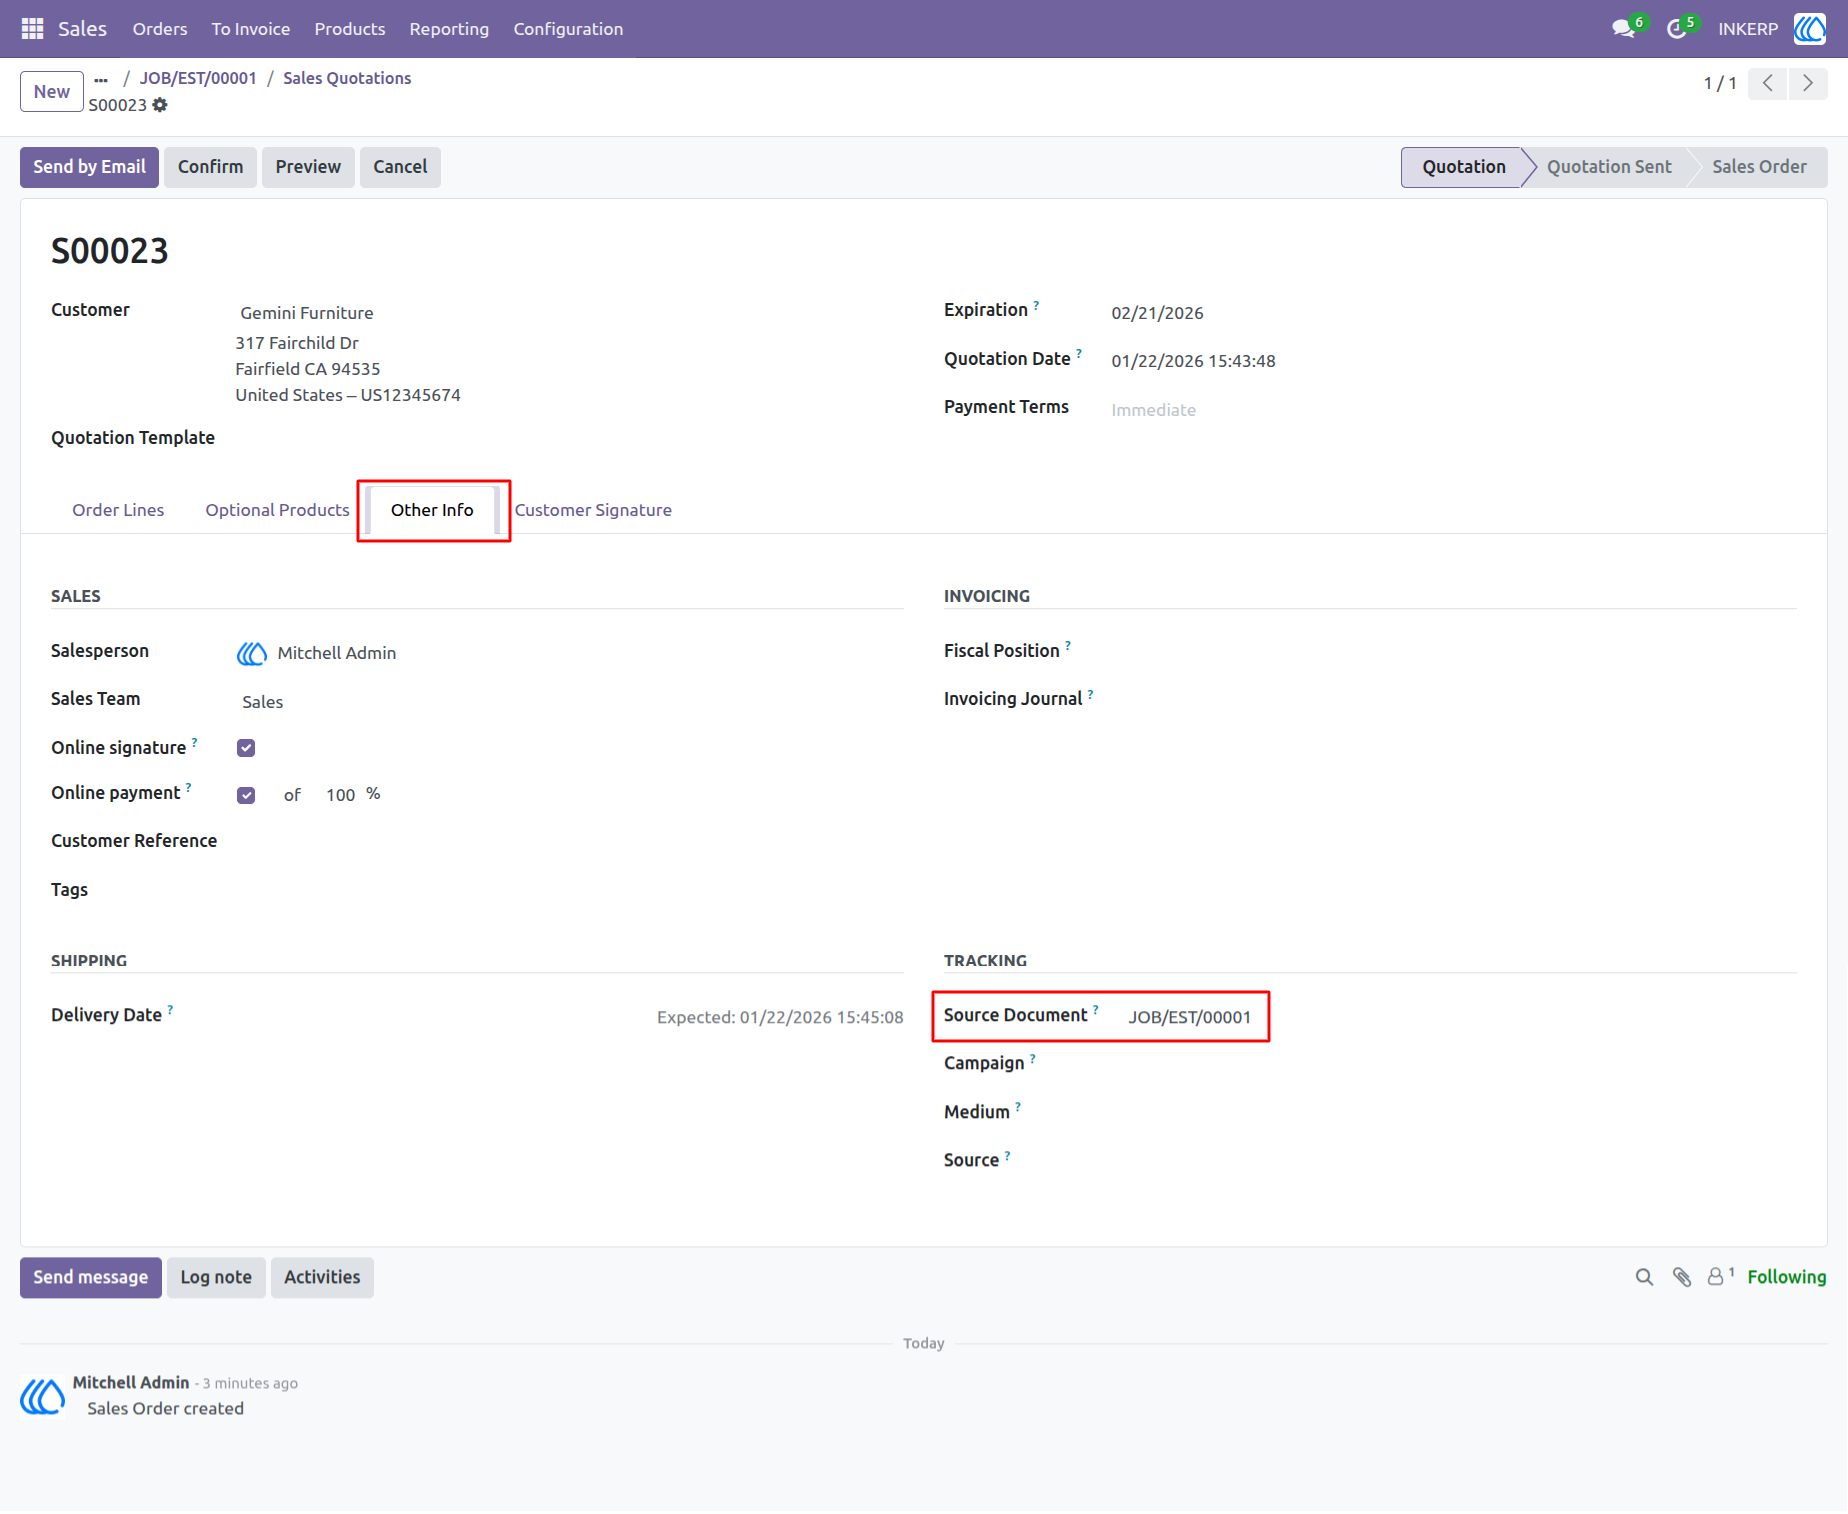Switch to Order Lines tab
This screenshot has width=1848, height=1514.
coord(118,510)
